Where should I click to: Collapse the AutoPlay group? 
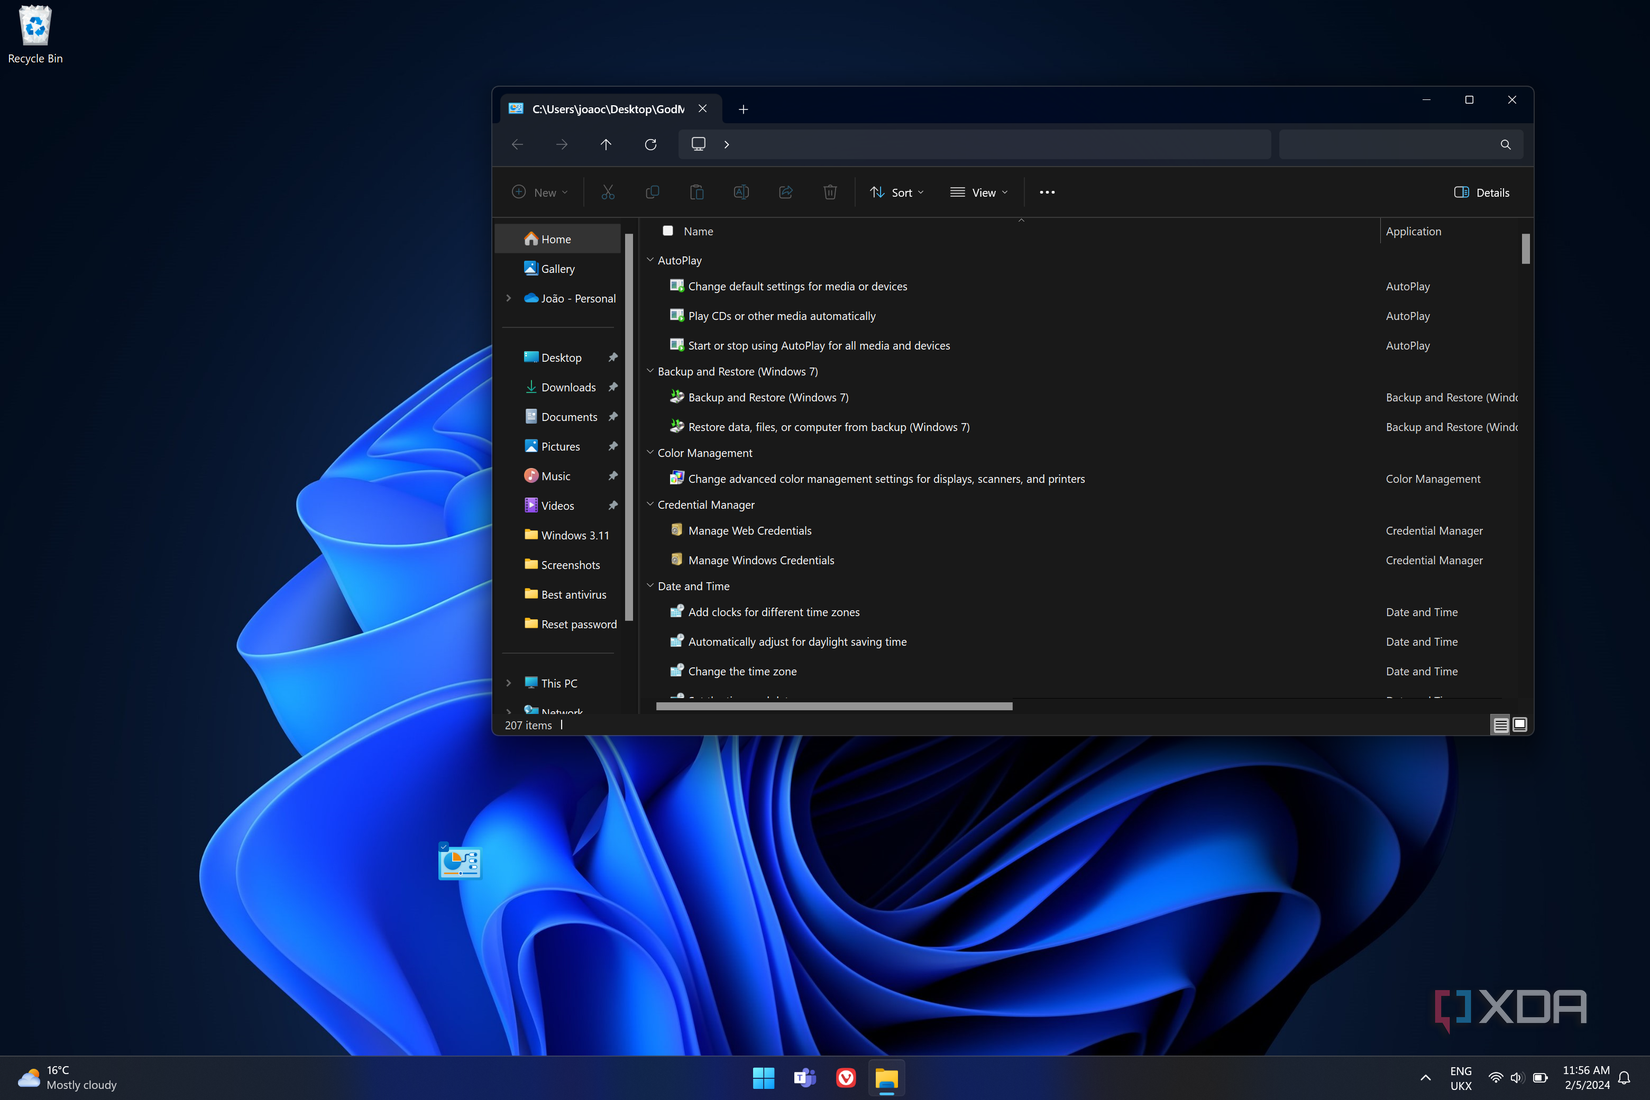tap(650, 260)
